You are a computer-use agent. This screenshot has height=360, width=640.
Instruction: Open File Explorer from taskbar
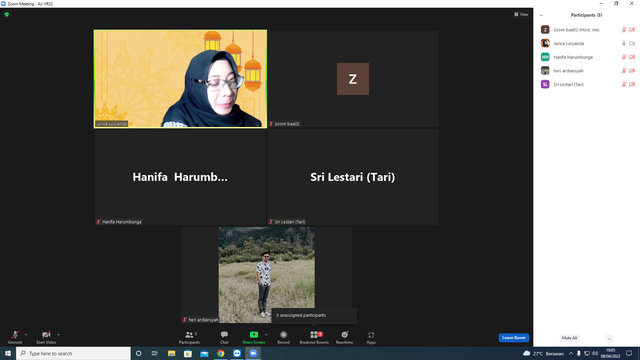(x=171, y=353)
